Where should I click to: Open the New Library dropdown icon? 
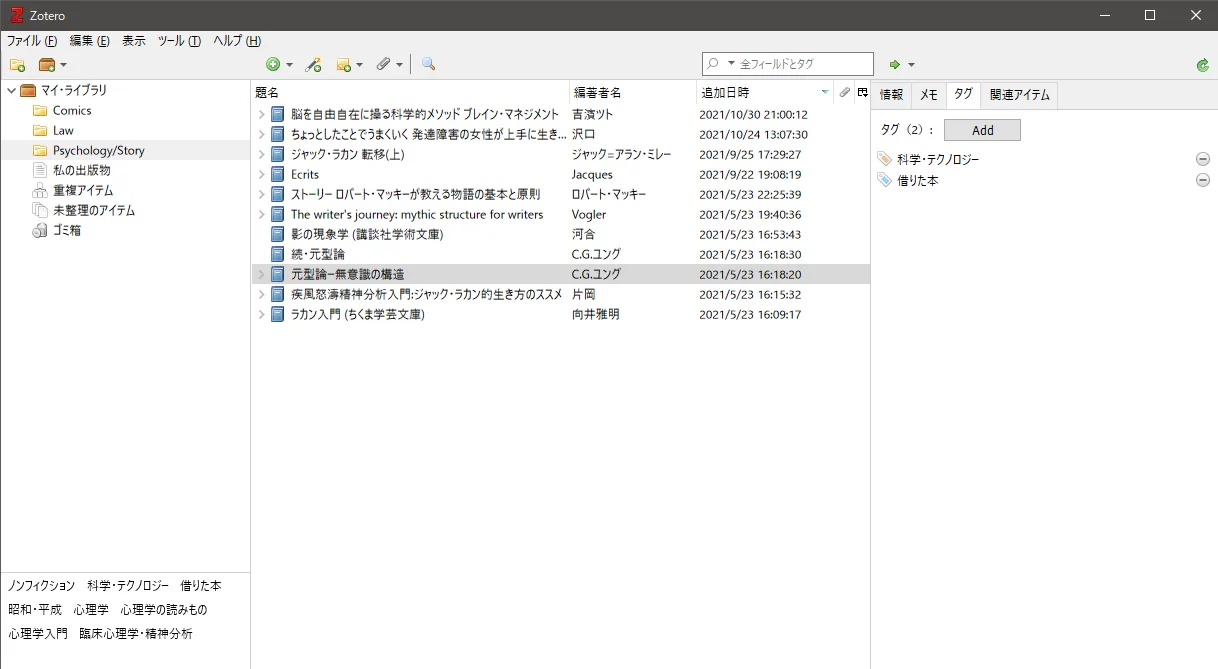coord(52,65)
